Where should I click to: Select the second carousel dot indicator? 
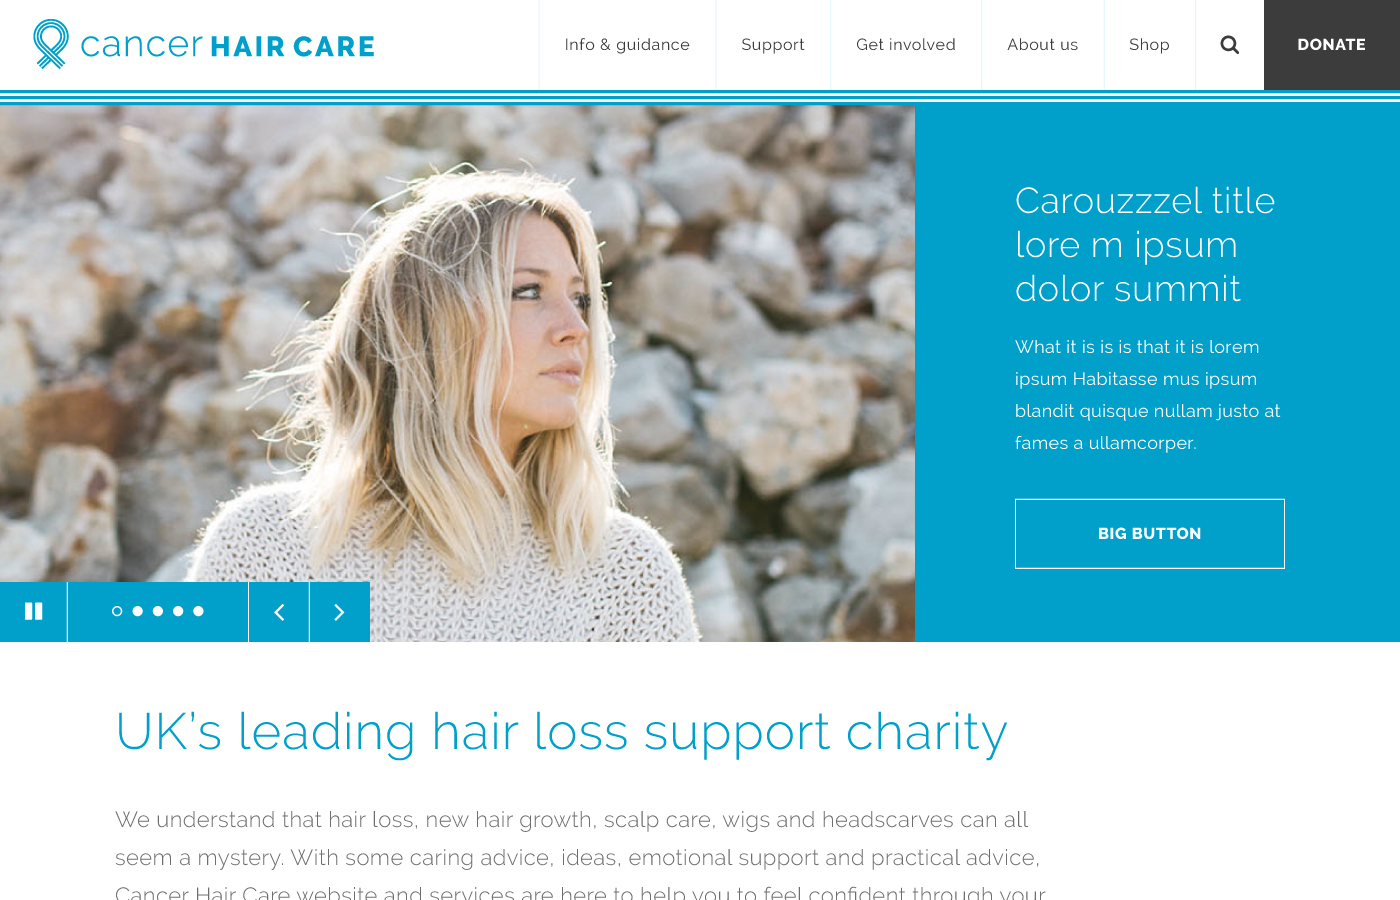click(138, 611)
